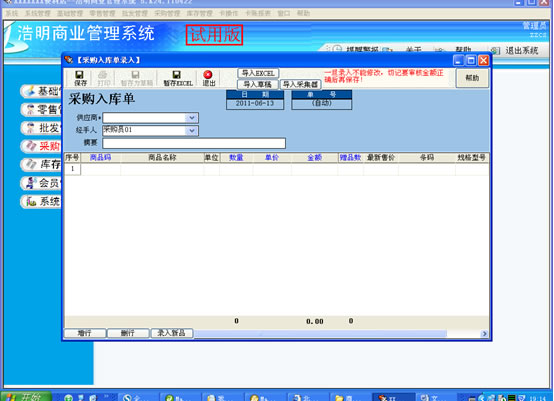This screenshot has width=554, height=401.
Task: Open the 会员 sidebar module button
Action: pyautogui.click(x=41, y=183)
